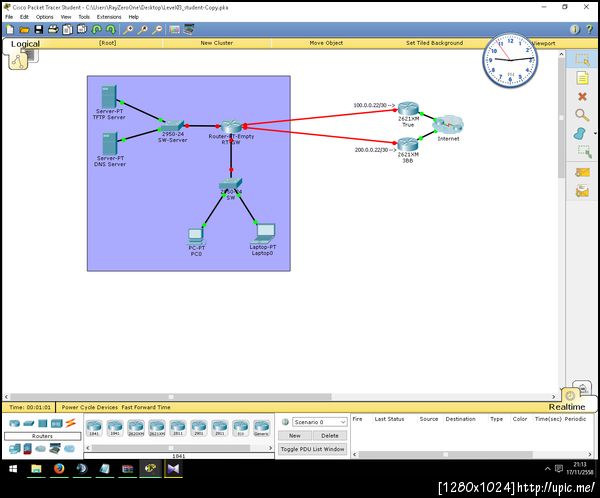The width and height of the screenshot is (600, 498).
Task: Select the Draw Polygon shape tool
Action: (x=580, y=134)
